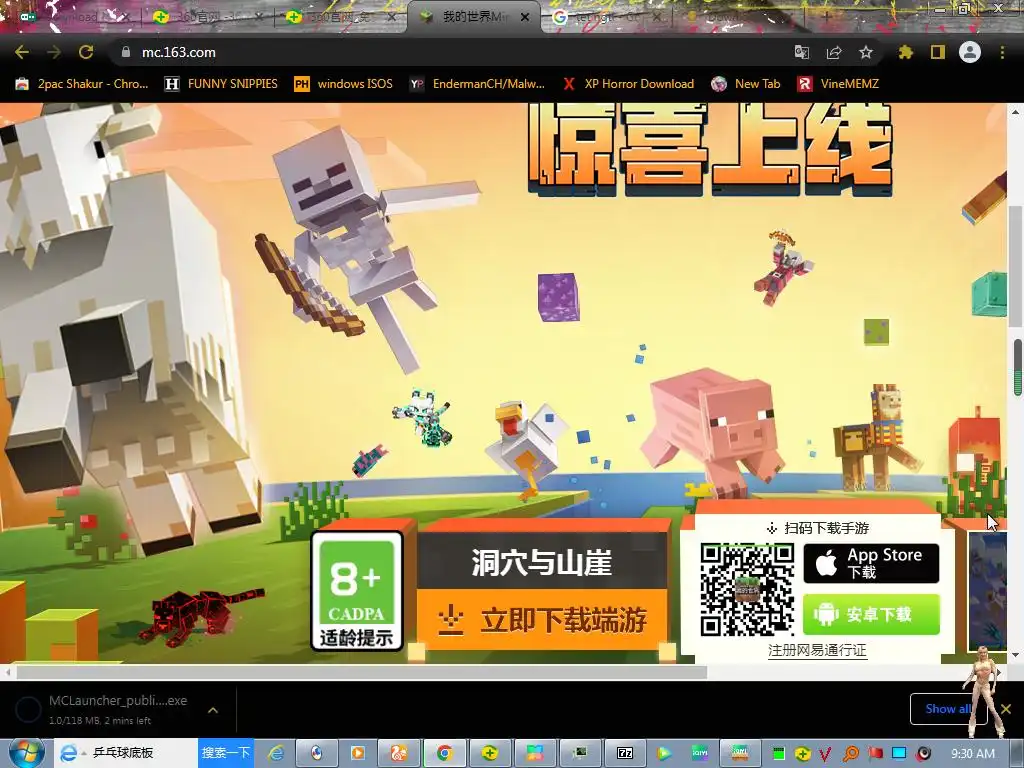This screenshot has width=1024, height=768.
Task: Open the extensions puzzle icon
Action: (905, 52)
